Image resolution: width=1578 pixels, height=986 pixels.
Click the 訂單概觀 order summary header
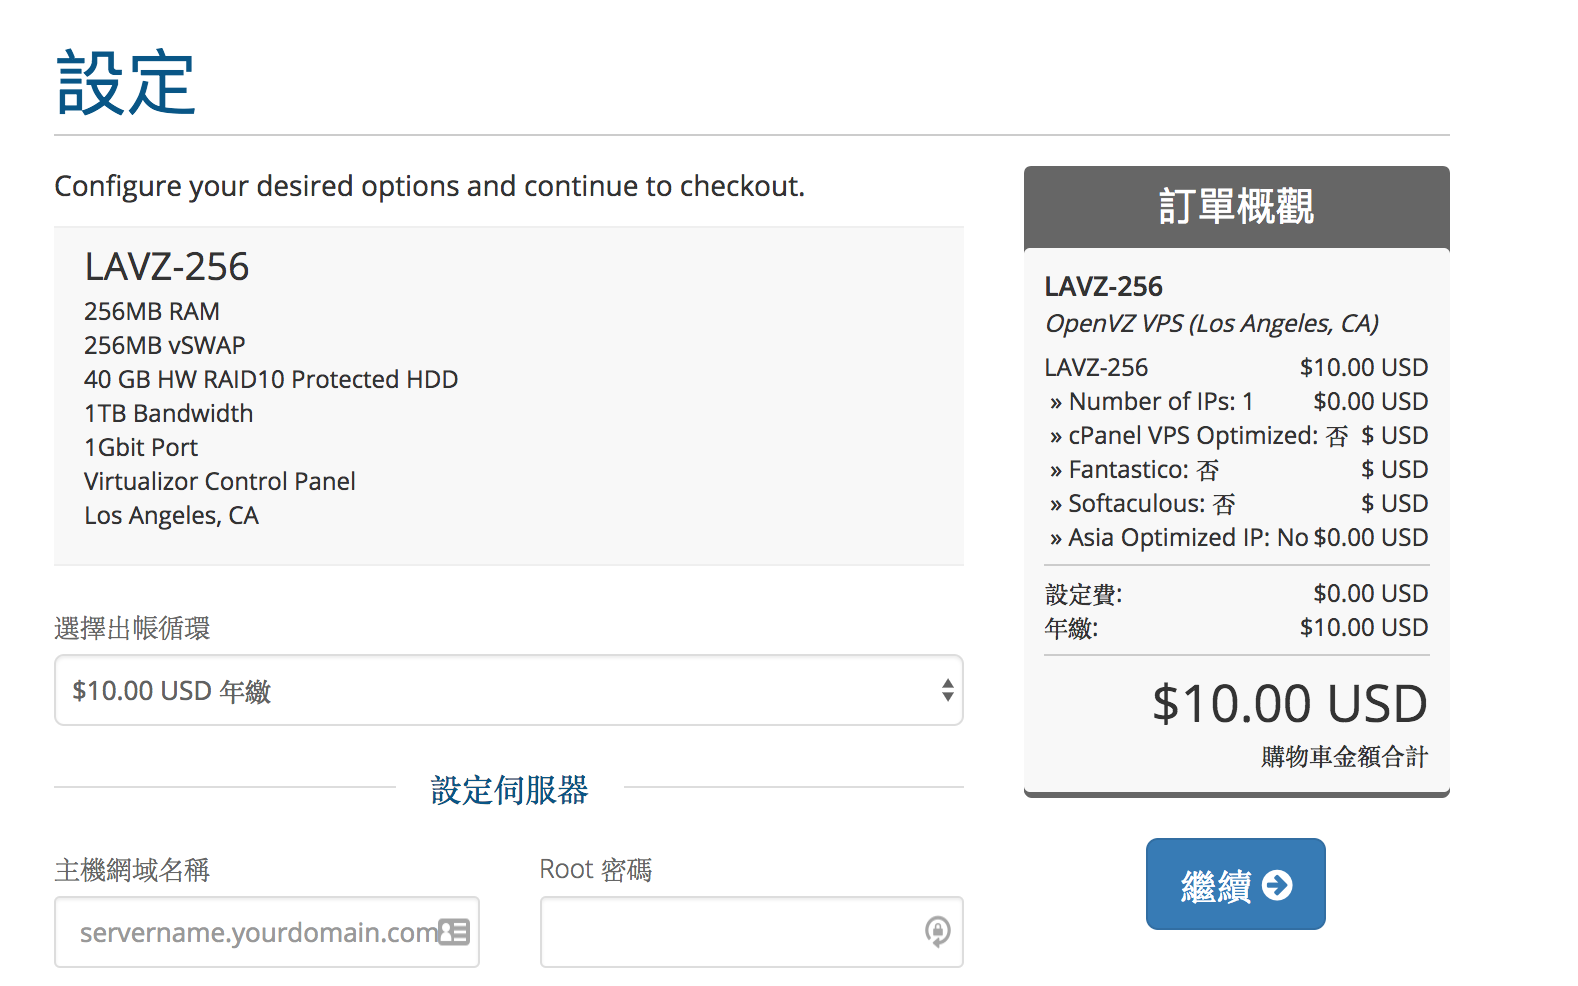click(x=1237, y=207)
